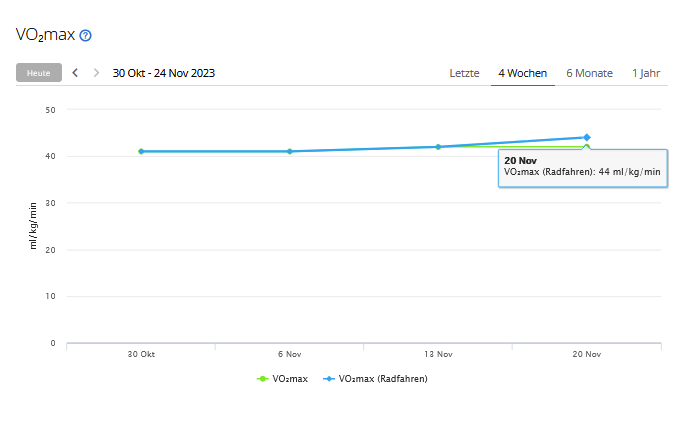Click the ml/kg/min y-axis label

pos(32,225)
